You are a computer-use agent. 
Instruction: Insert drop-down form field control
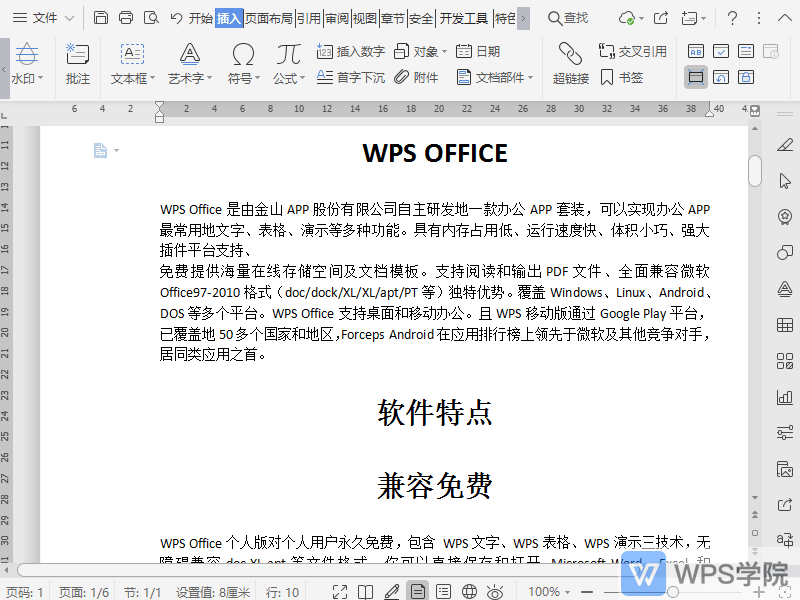[746, 52]
